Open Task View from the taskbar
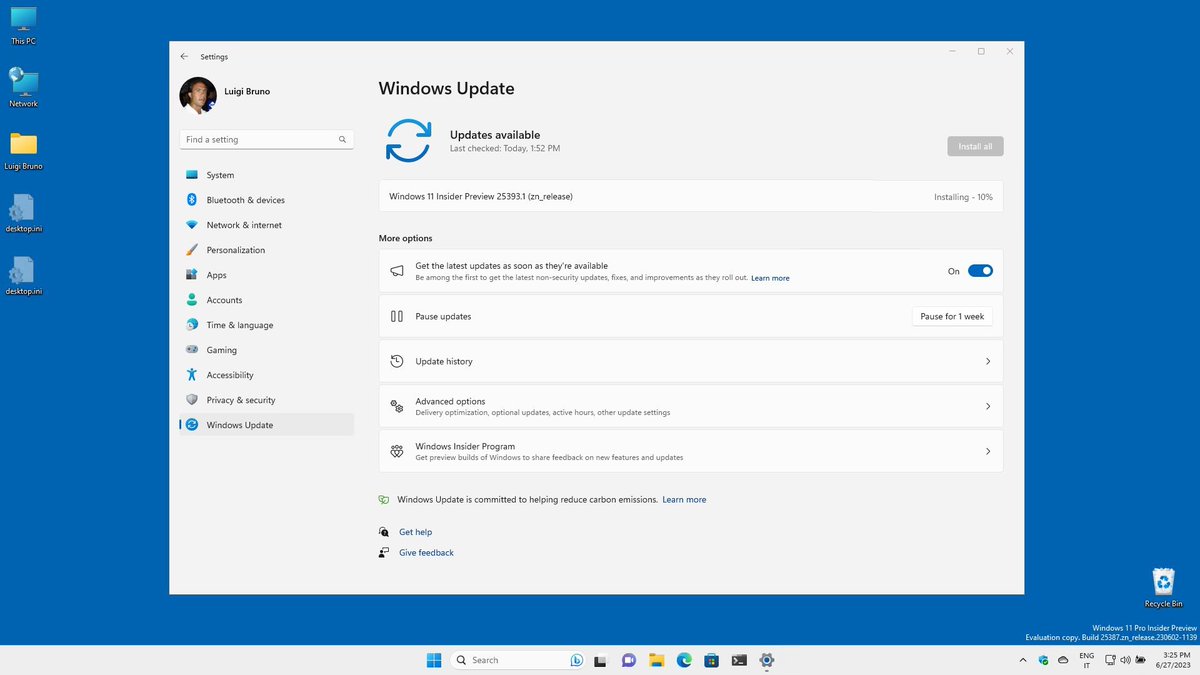Screen dimensions: 1200x675 [x=600, y=660]
